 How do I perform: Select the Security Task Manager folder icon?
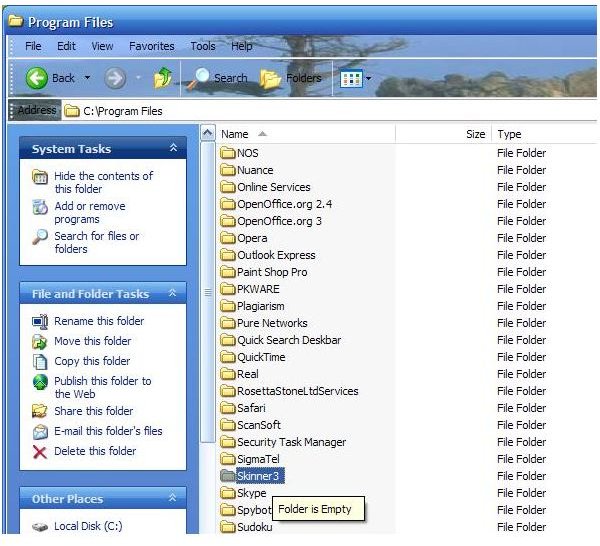pyautogui.click(x=228, y=442)
